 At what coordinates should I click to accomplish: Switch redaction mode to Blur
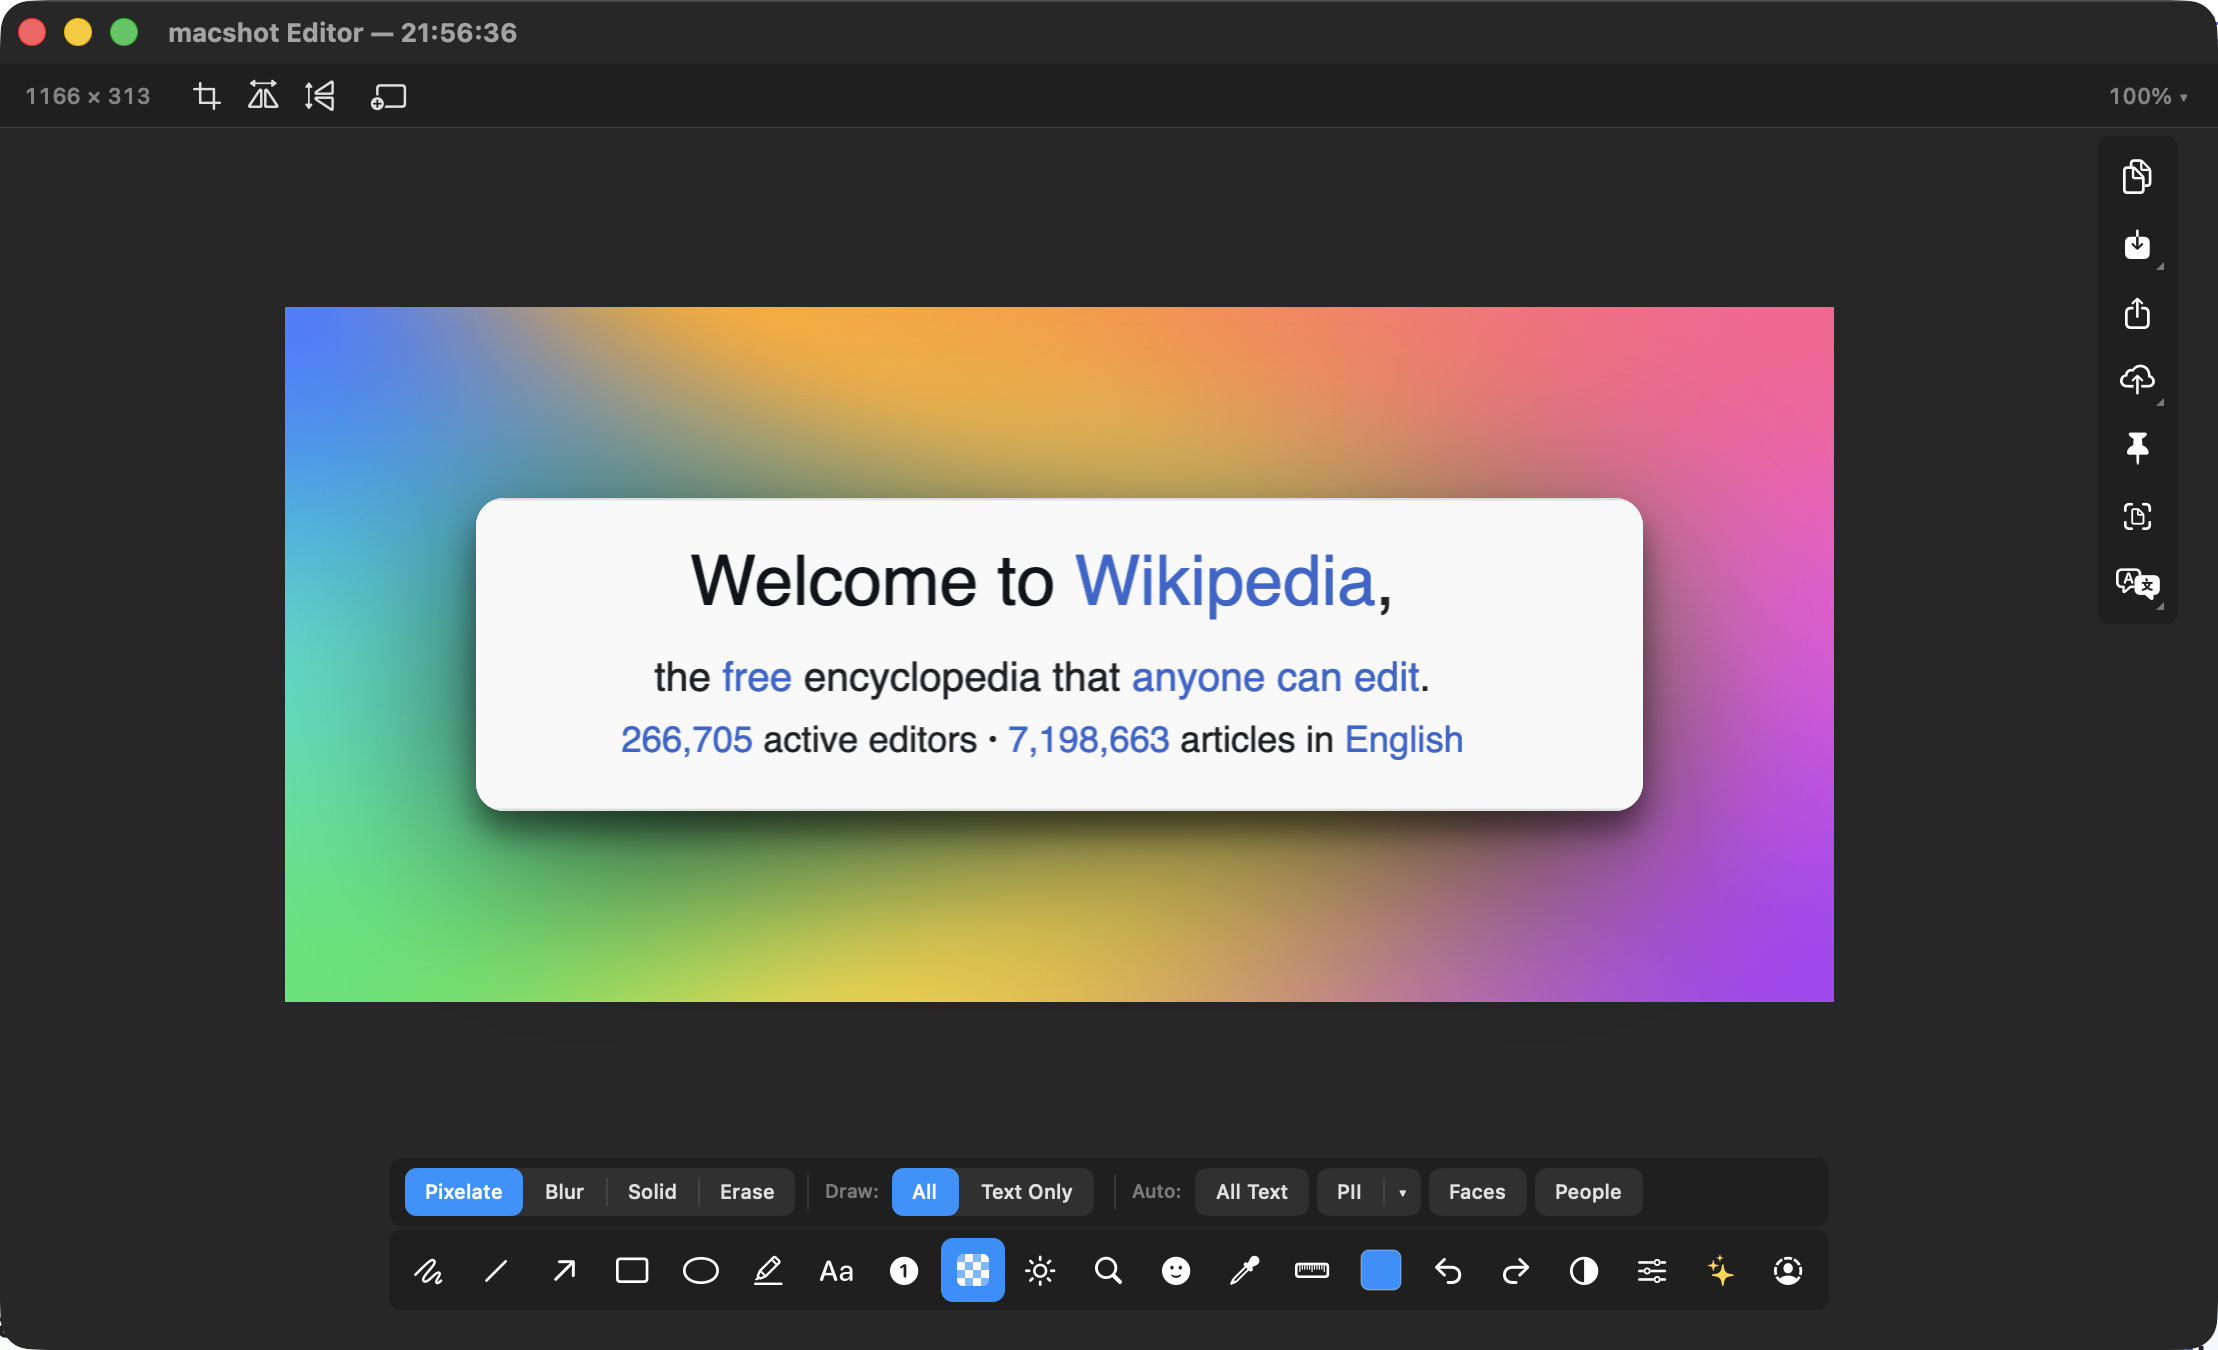click(564, 1192)
